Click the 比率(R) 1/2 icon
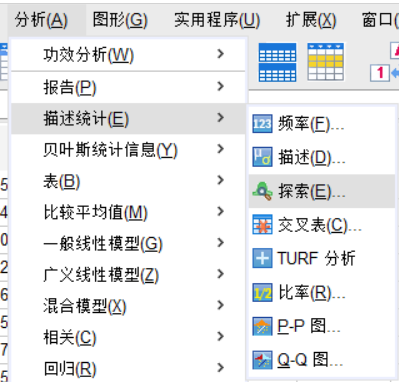Screen dimensions: 399x382 click(x=262, y=293)
